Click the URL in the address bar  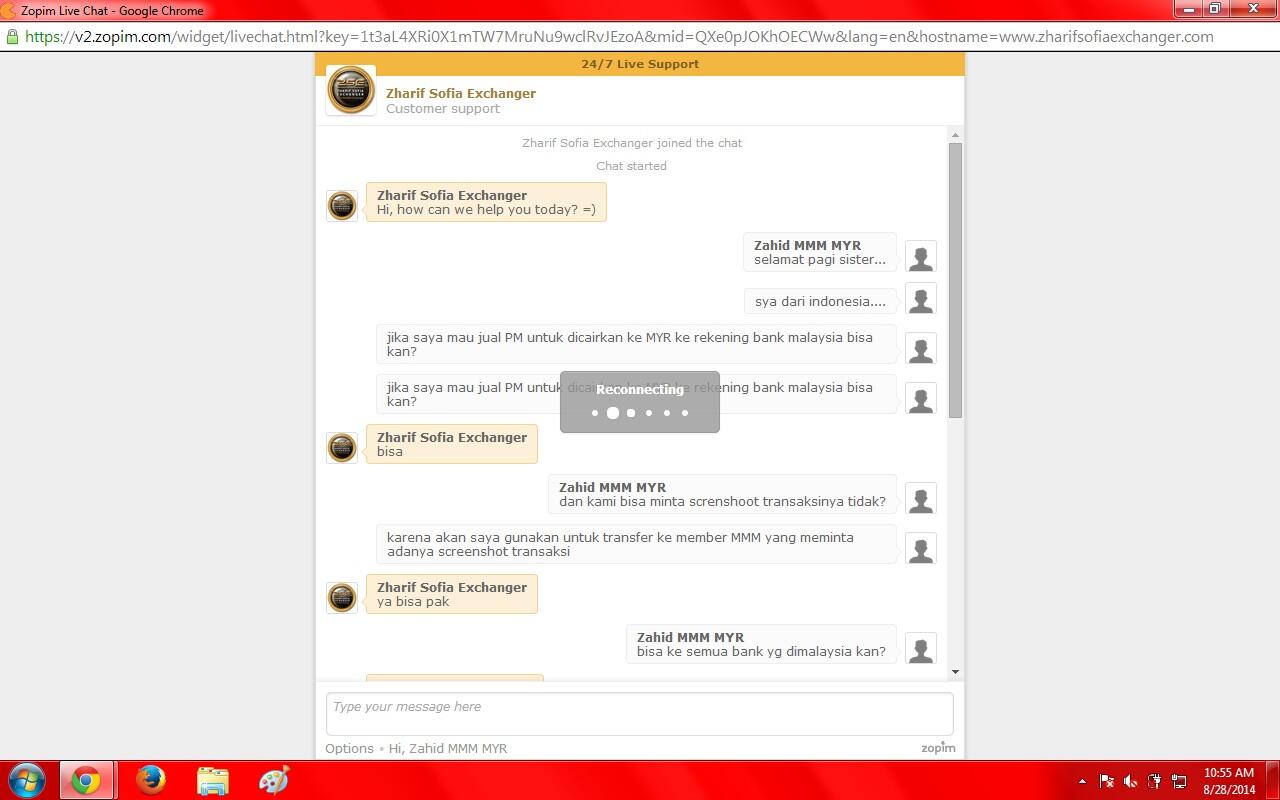pyautogui.click(x=619, y=36)
